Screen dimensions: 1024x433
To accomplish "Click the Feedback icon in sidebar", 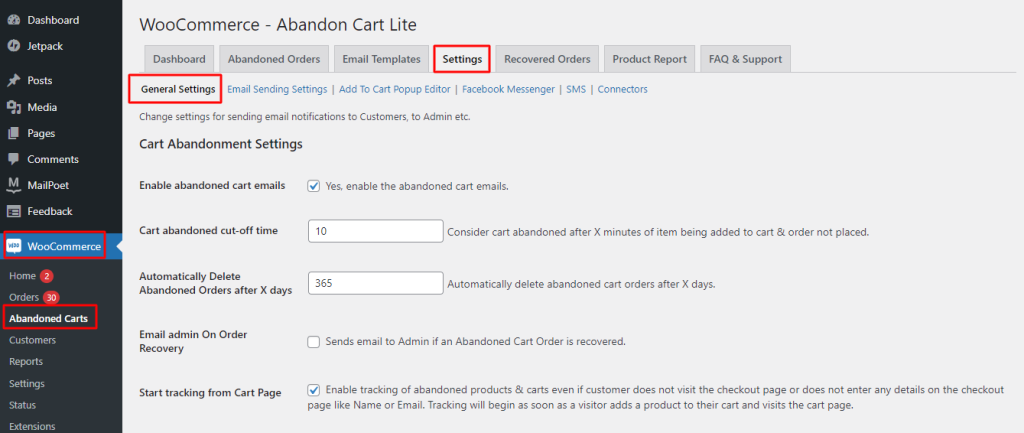I will (x=13, y=211).
